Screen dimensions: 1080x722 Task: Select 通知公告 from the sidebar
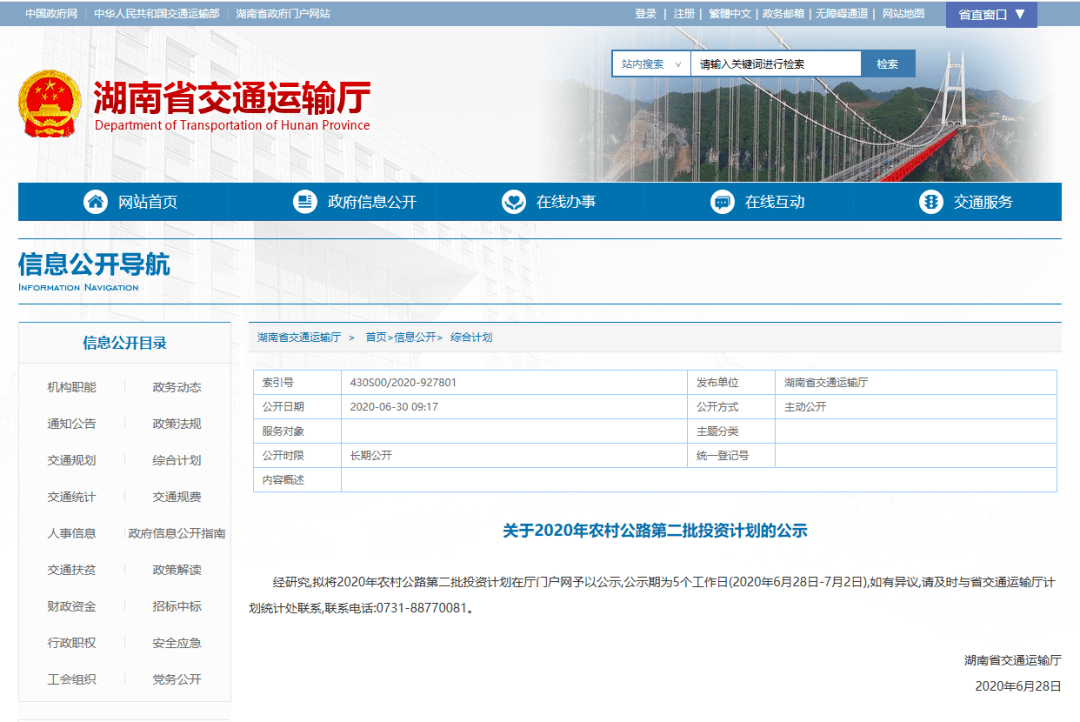click(73, 424)
